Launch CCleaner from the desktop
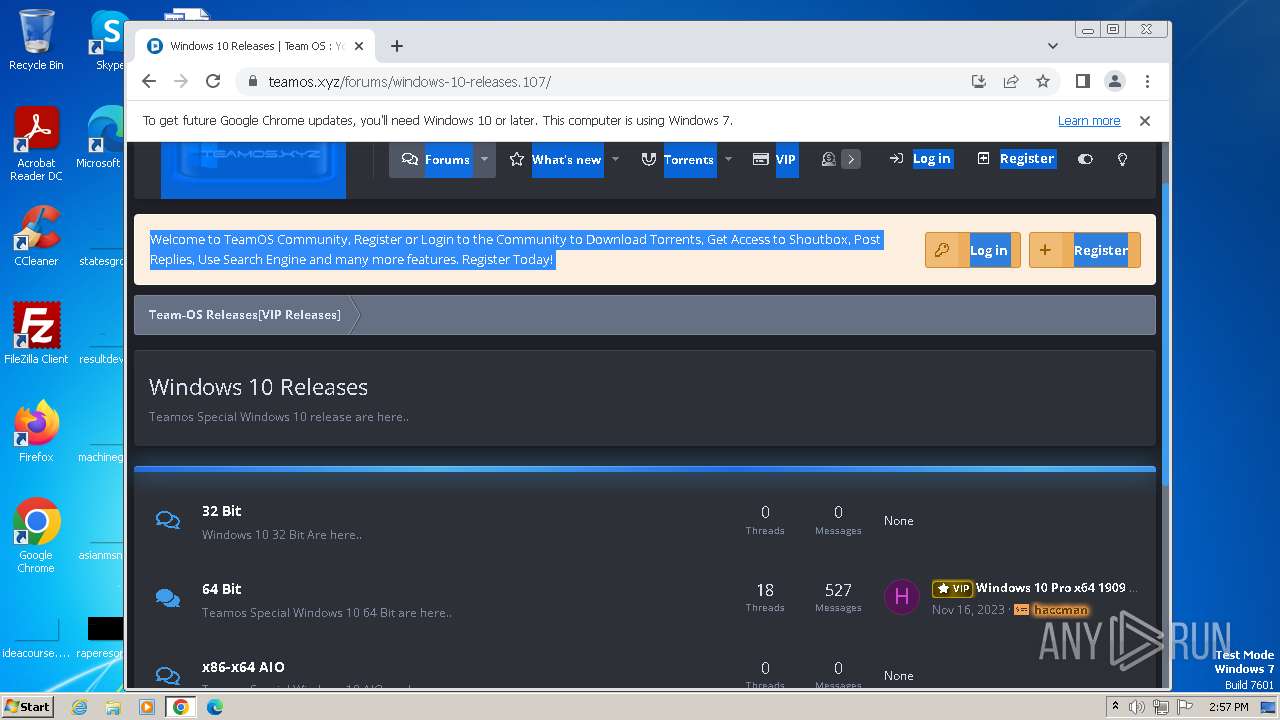This screenshot has height=720, width=1280. click(x=36, y=236)
